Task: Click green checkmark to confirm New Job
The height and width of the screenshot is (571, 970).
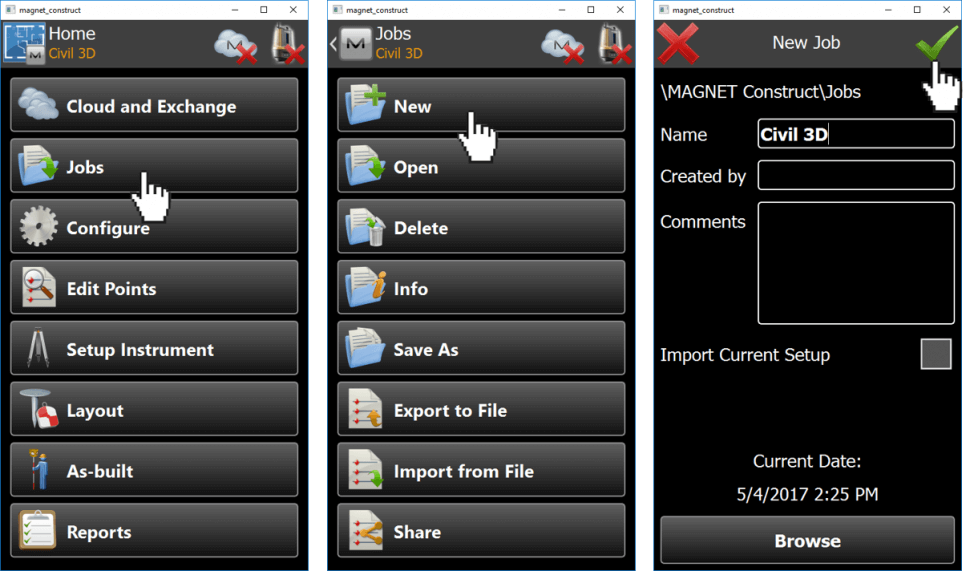Action: pos(937,42)
